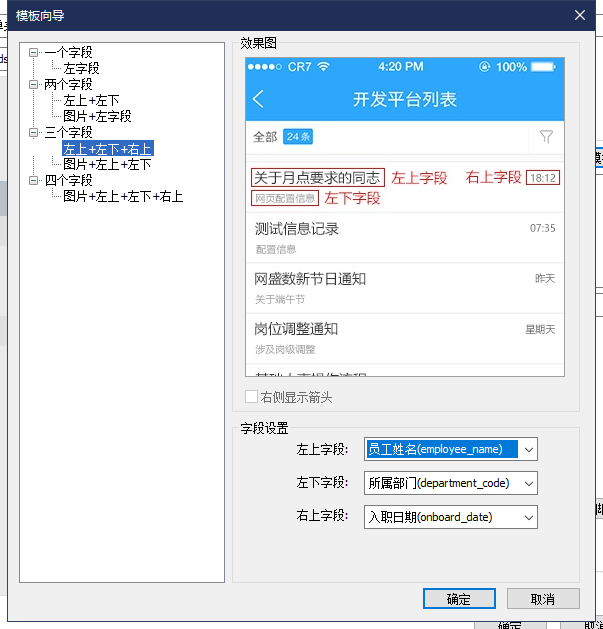Click the back arrow in preview header

pyautogui.click(x=258, y=99)
